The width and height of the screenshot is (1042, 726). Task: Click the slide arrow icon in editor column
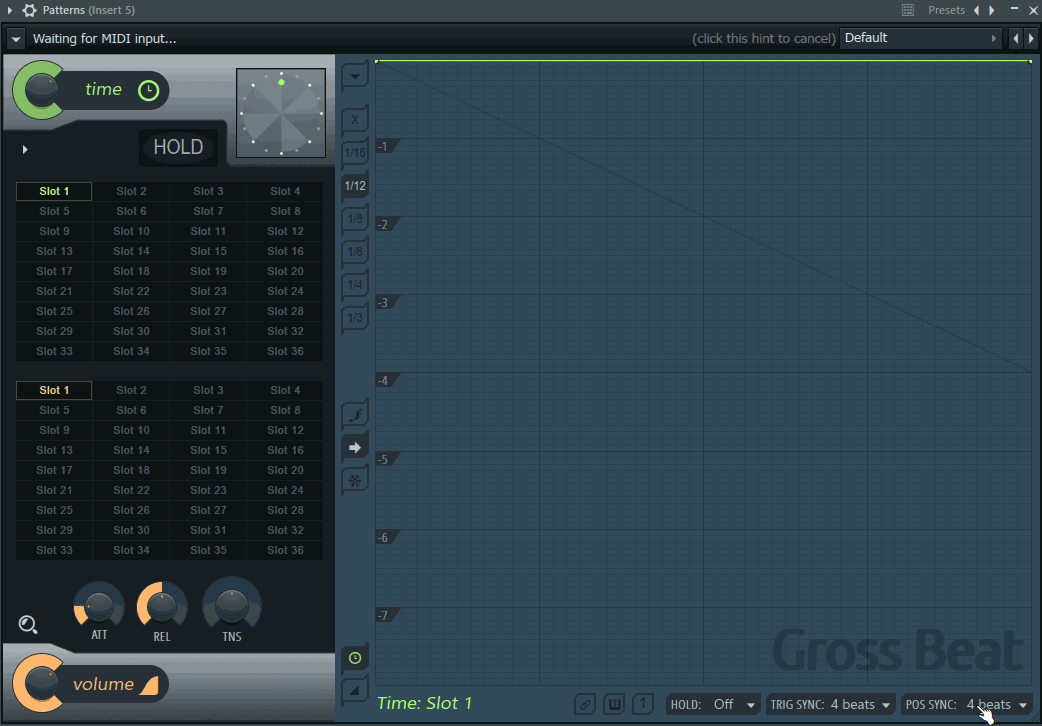pos(355,447)
